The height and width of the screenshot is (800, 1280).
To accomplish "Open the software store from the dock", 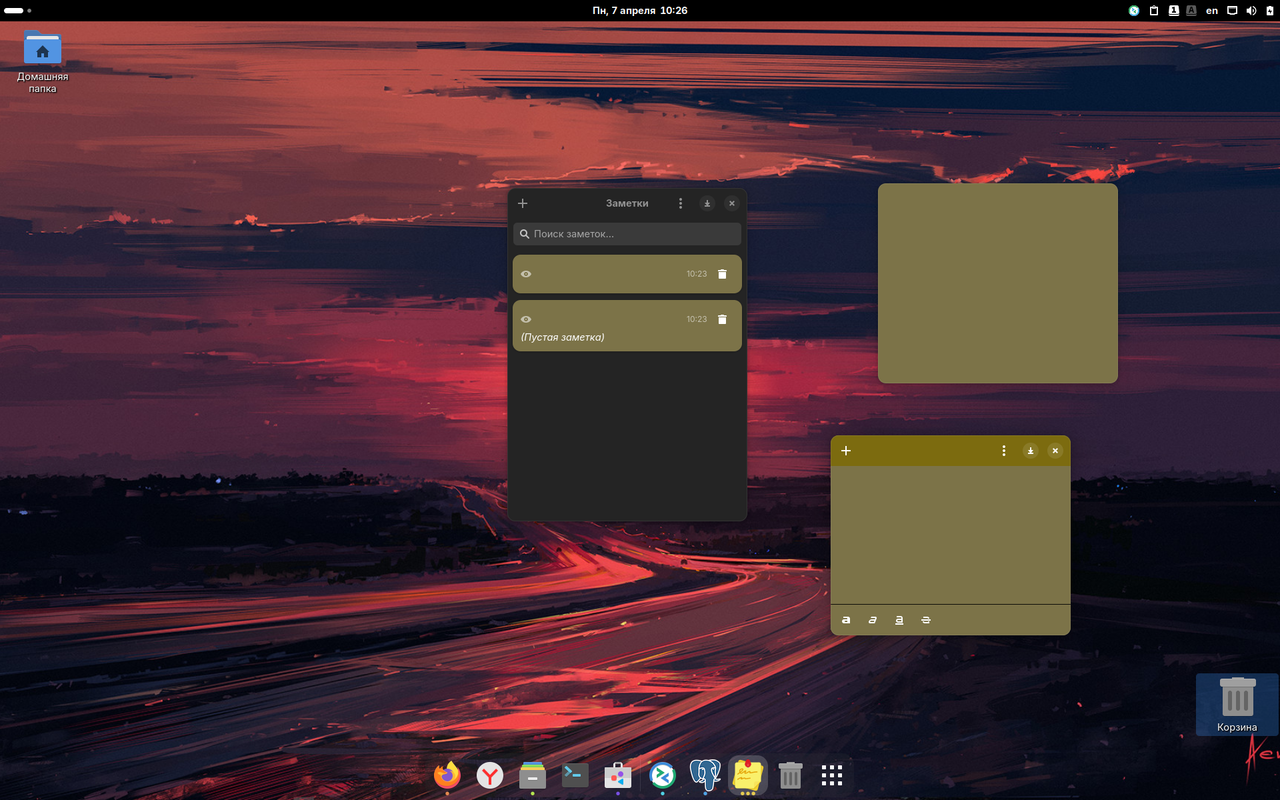I will (618, 775).
